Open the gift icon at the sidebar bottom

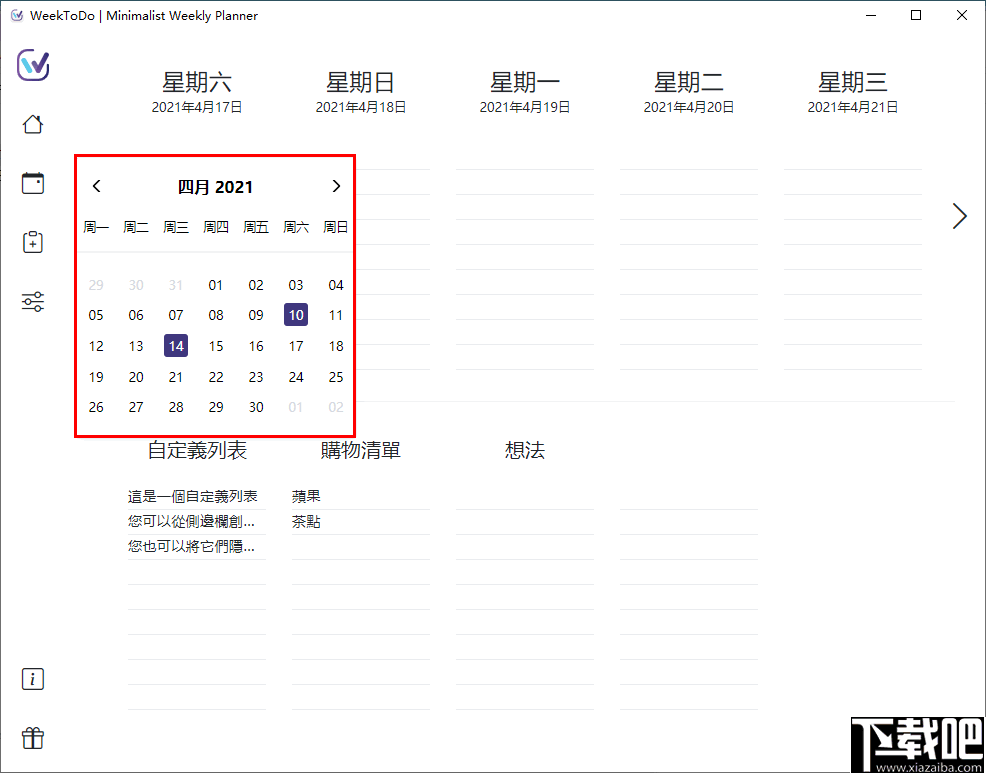point(32,738)
